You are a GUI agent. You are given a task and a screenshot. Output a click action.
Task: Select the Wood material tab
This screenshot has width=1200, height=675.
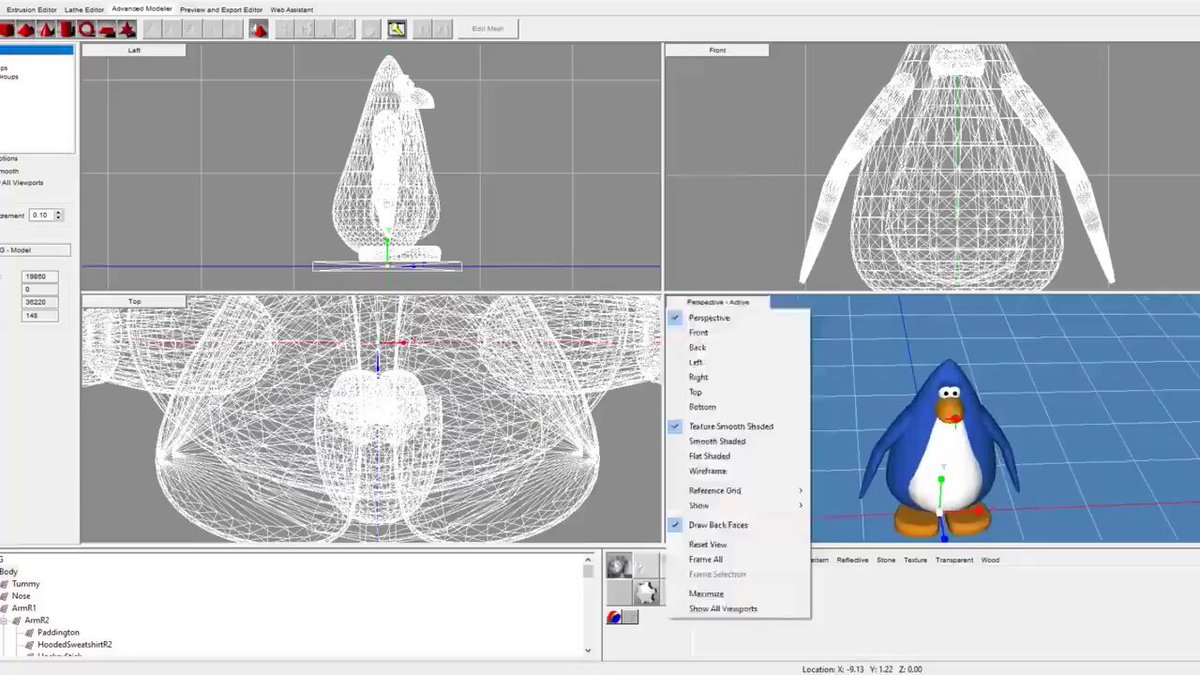click(x=990, y=560)
